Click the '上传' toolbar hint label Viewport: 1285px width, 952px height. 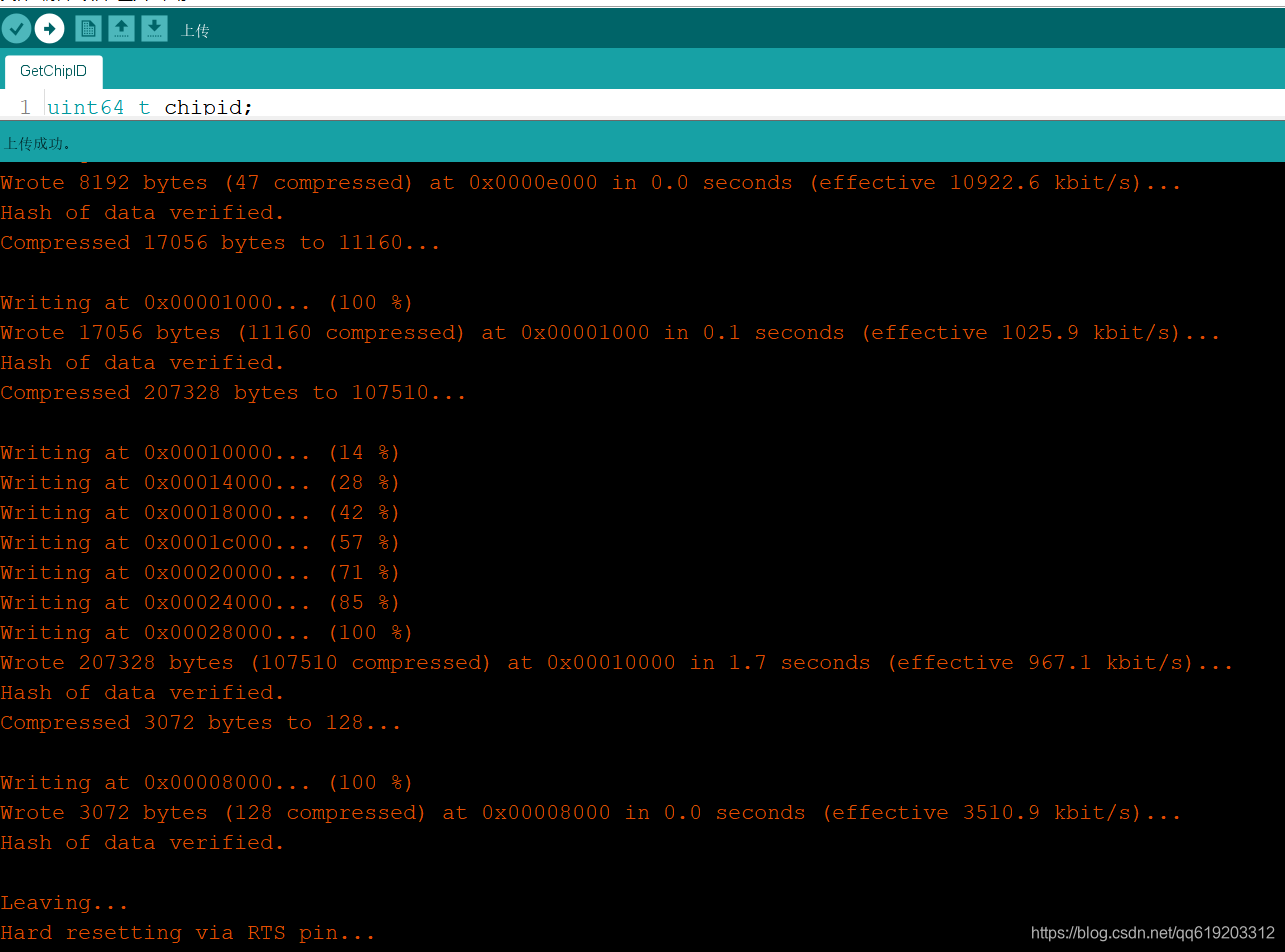[195, 31]
